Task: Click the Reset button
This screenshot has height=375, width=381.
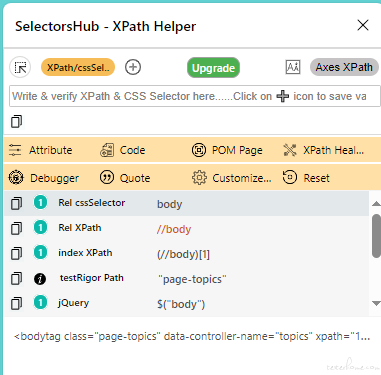Action: (306, 178)
